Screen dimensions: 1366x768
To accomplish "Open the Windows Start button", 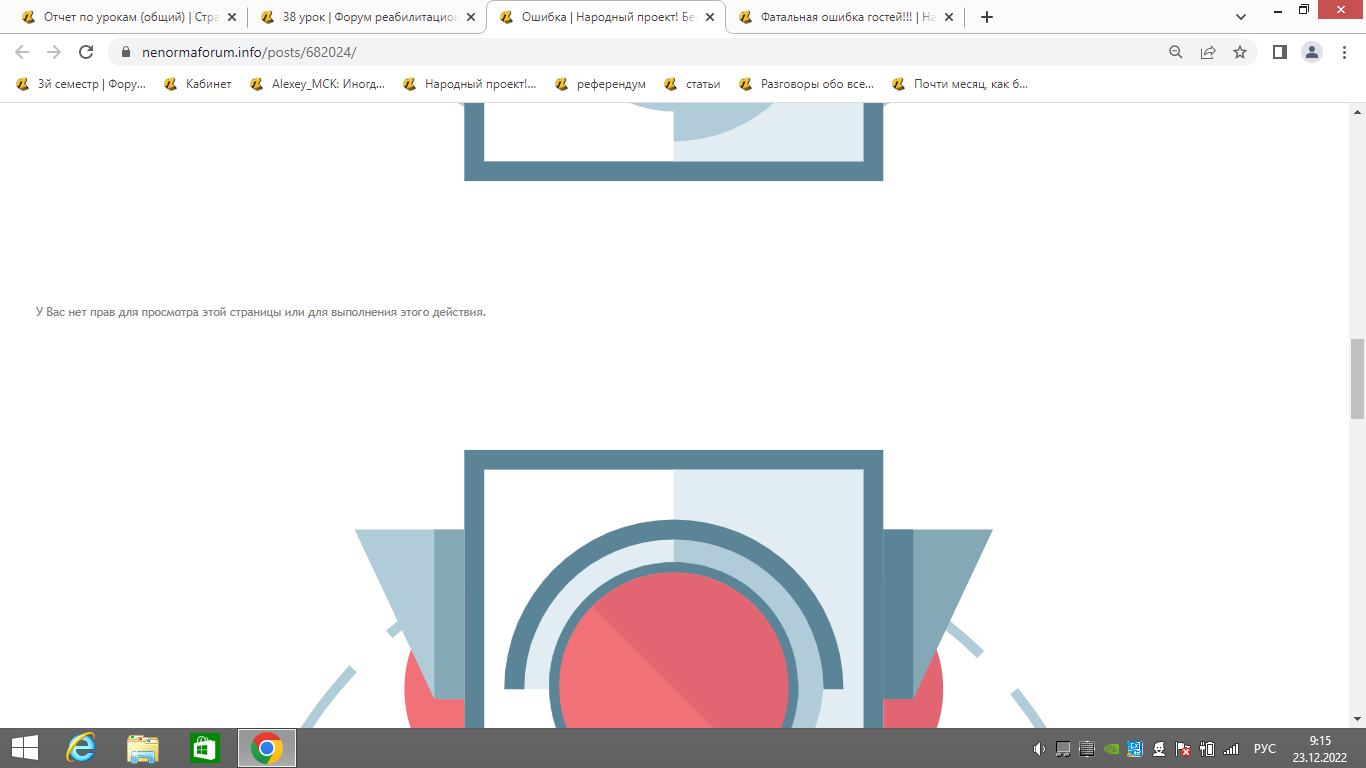I will point(24,748).
